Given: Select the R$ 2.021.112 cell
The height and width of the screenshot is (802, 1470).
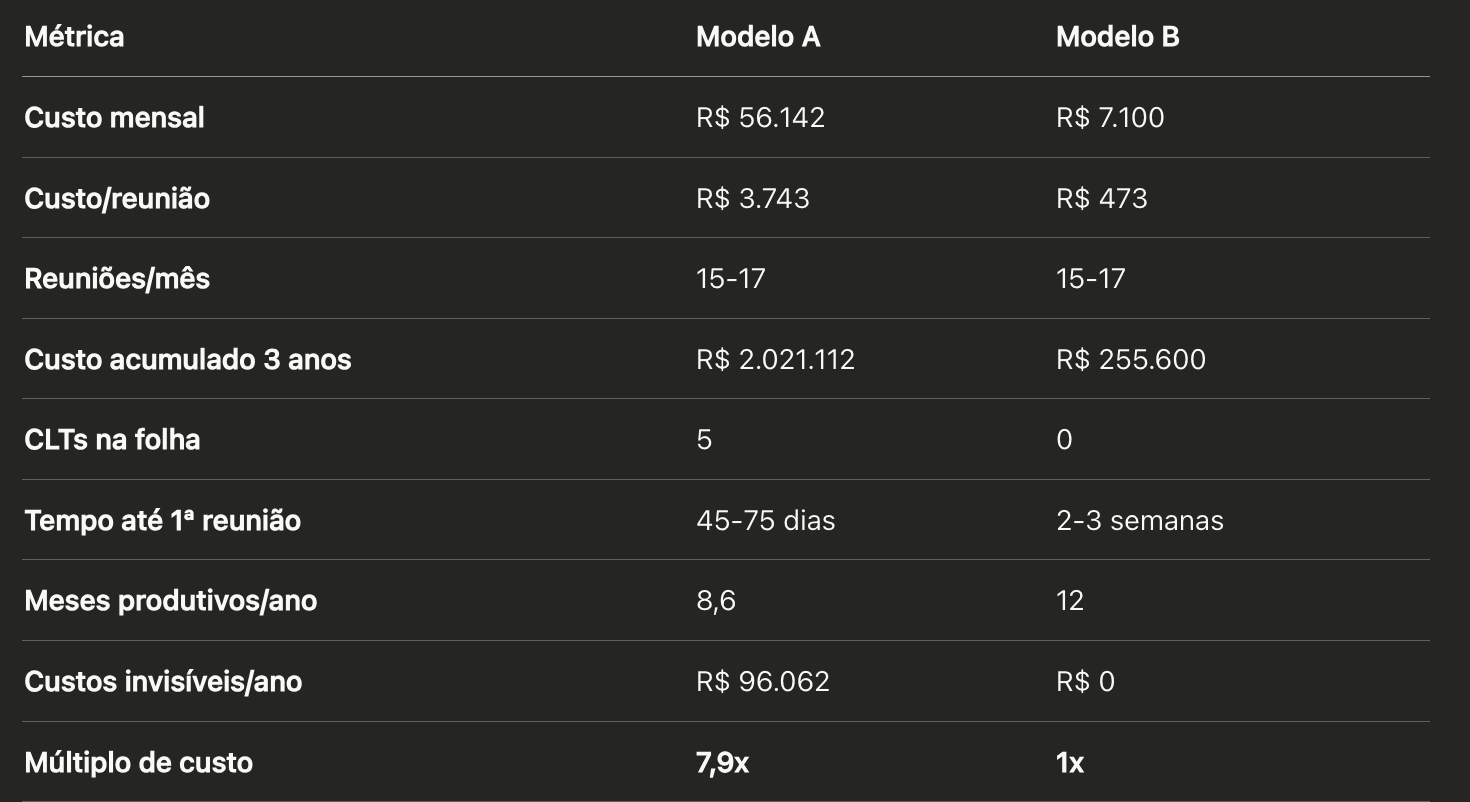Looking at the screenshot, I should [775, 360].
